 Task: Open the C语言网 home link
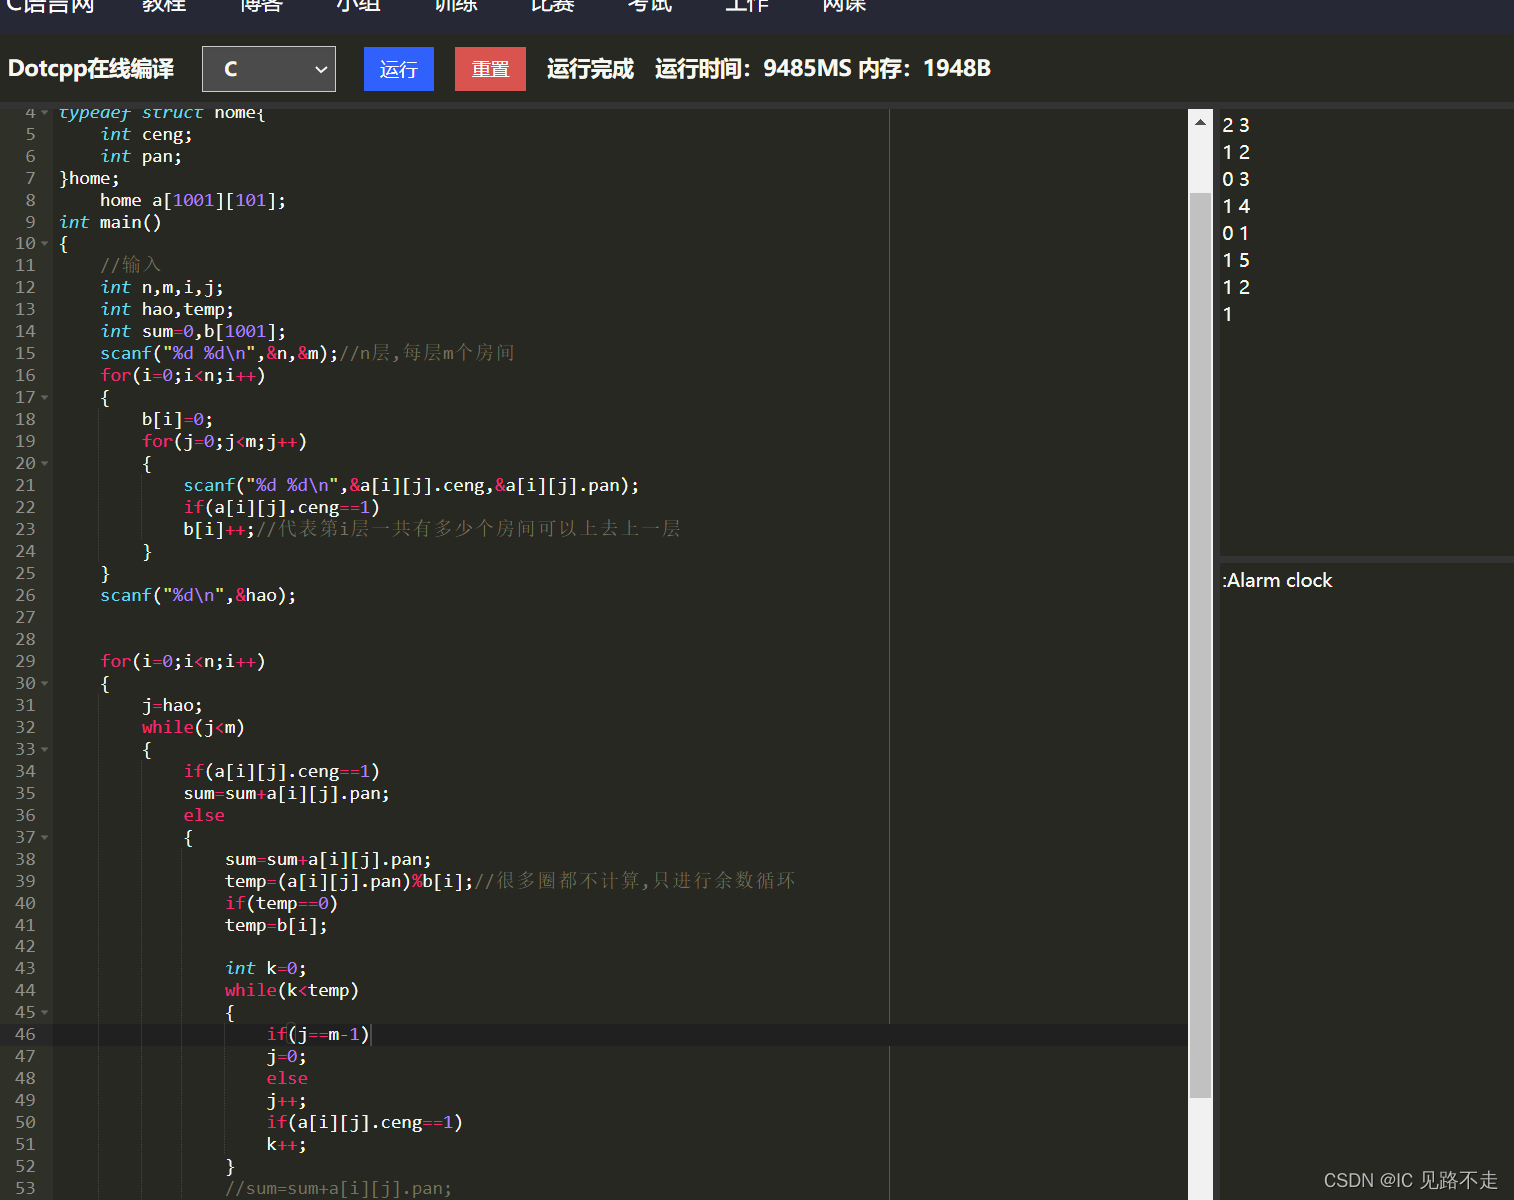[x=52, y=8]
